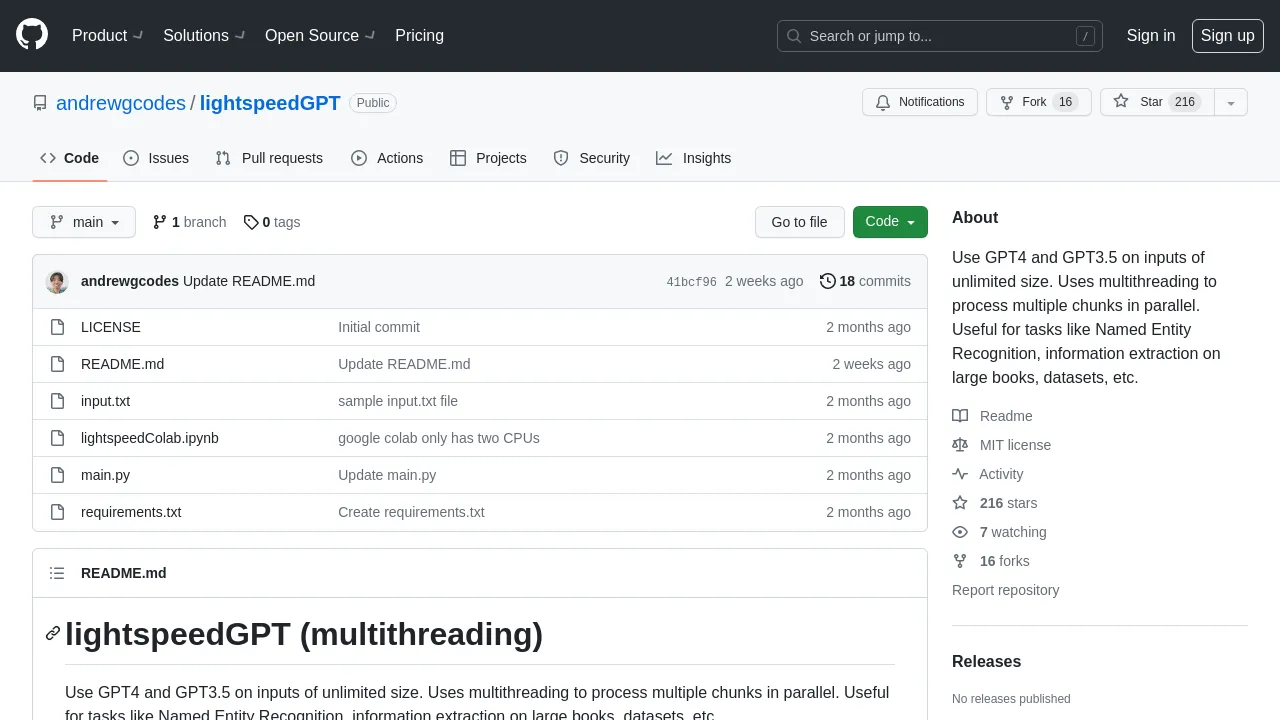
Task: Click the GitHub logo icon
Action: pos(32,35)
